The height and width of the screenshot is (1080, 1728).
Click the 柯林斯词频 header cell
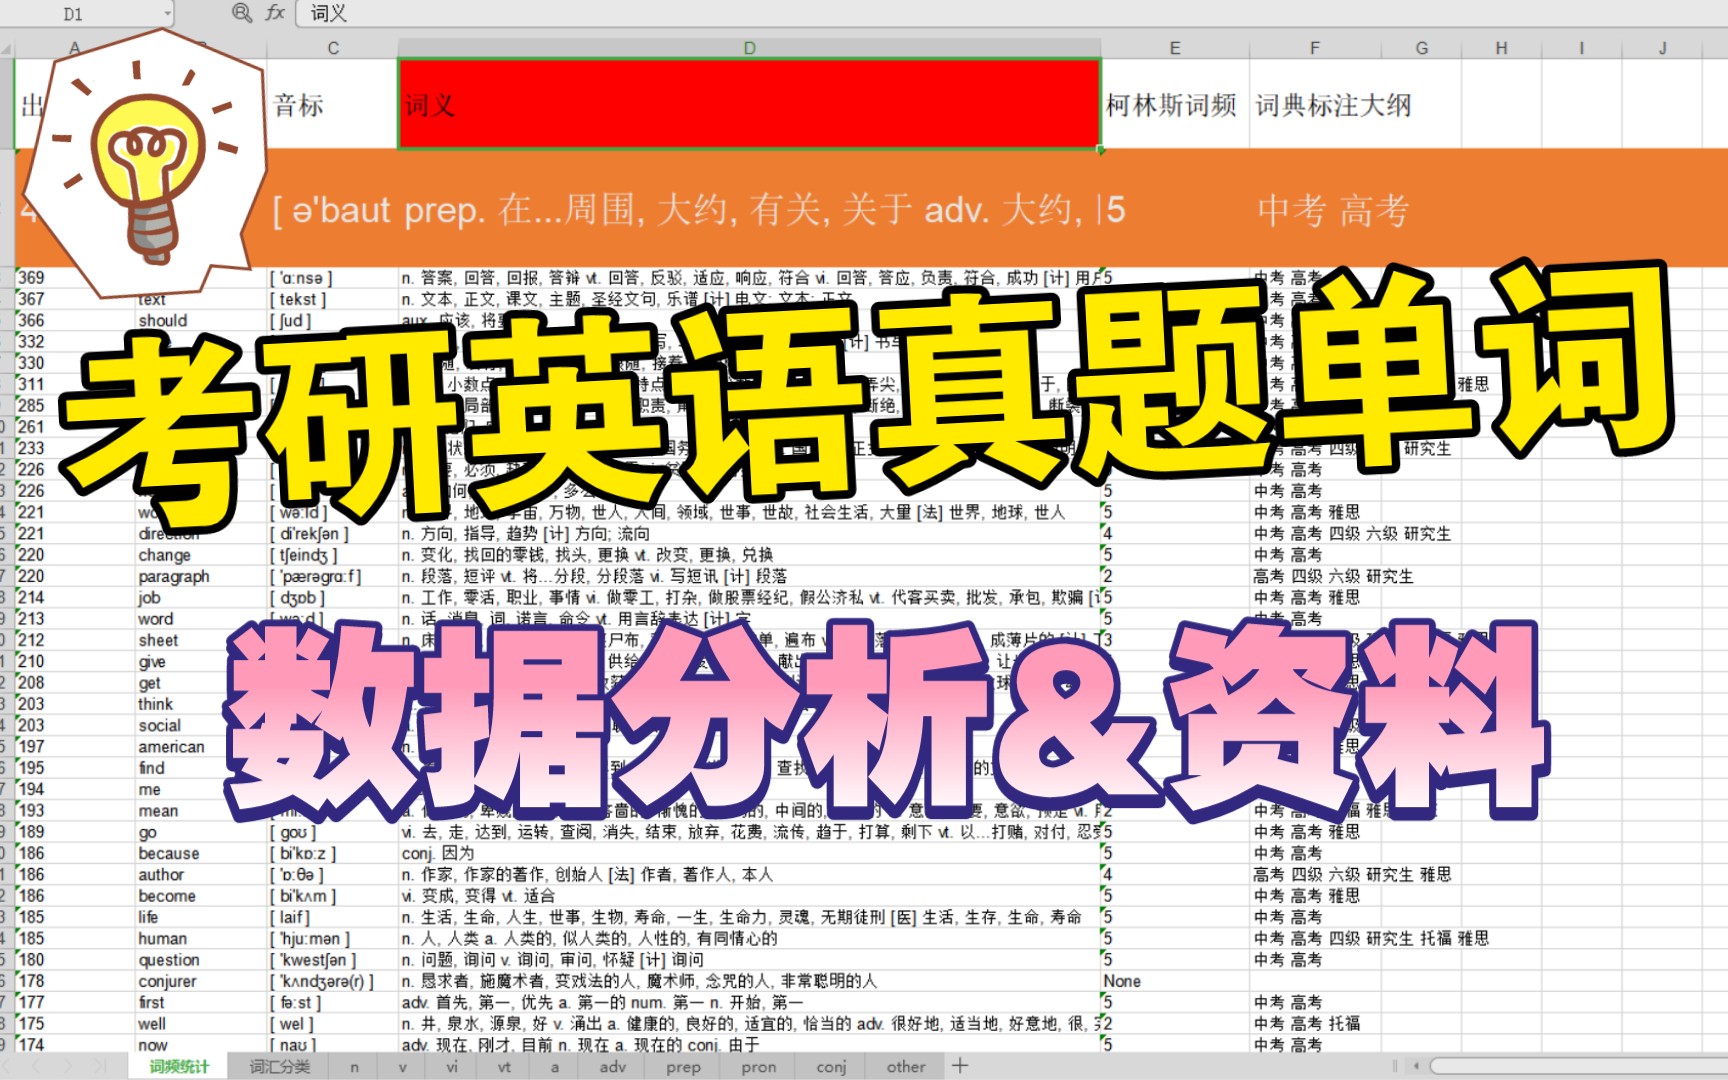pyautogui.click(x=1175, y=104)
